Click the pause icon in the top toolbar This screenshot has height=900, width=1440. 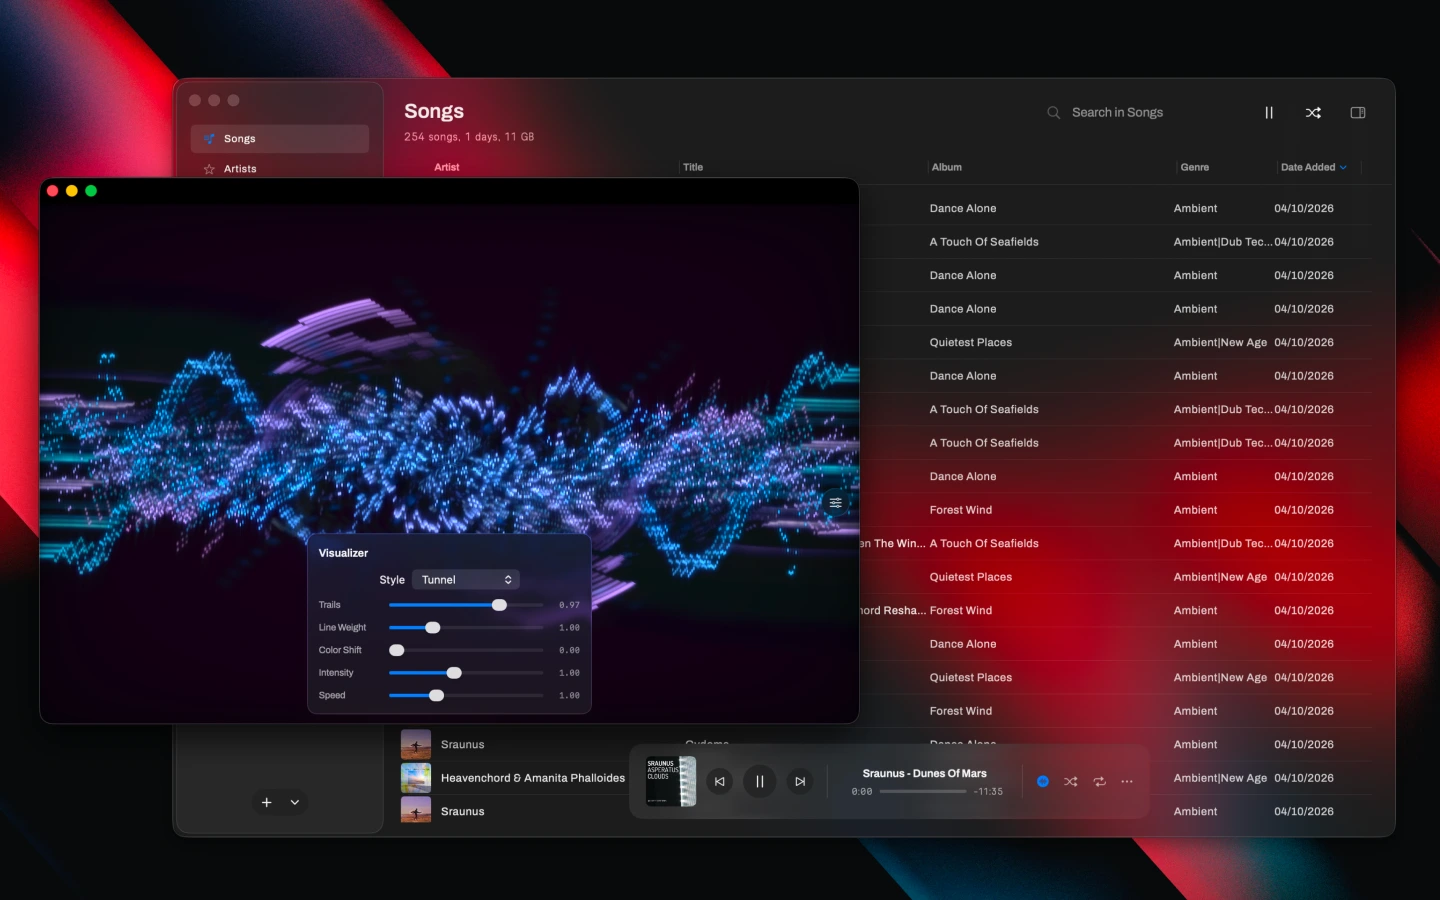coord(1269,113)
